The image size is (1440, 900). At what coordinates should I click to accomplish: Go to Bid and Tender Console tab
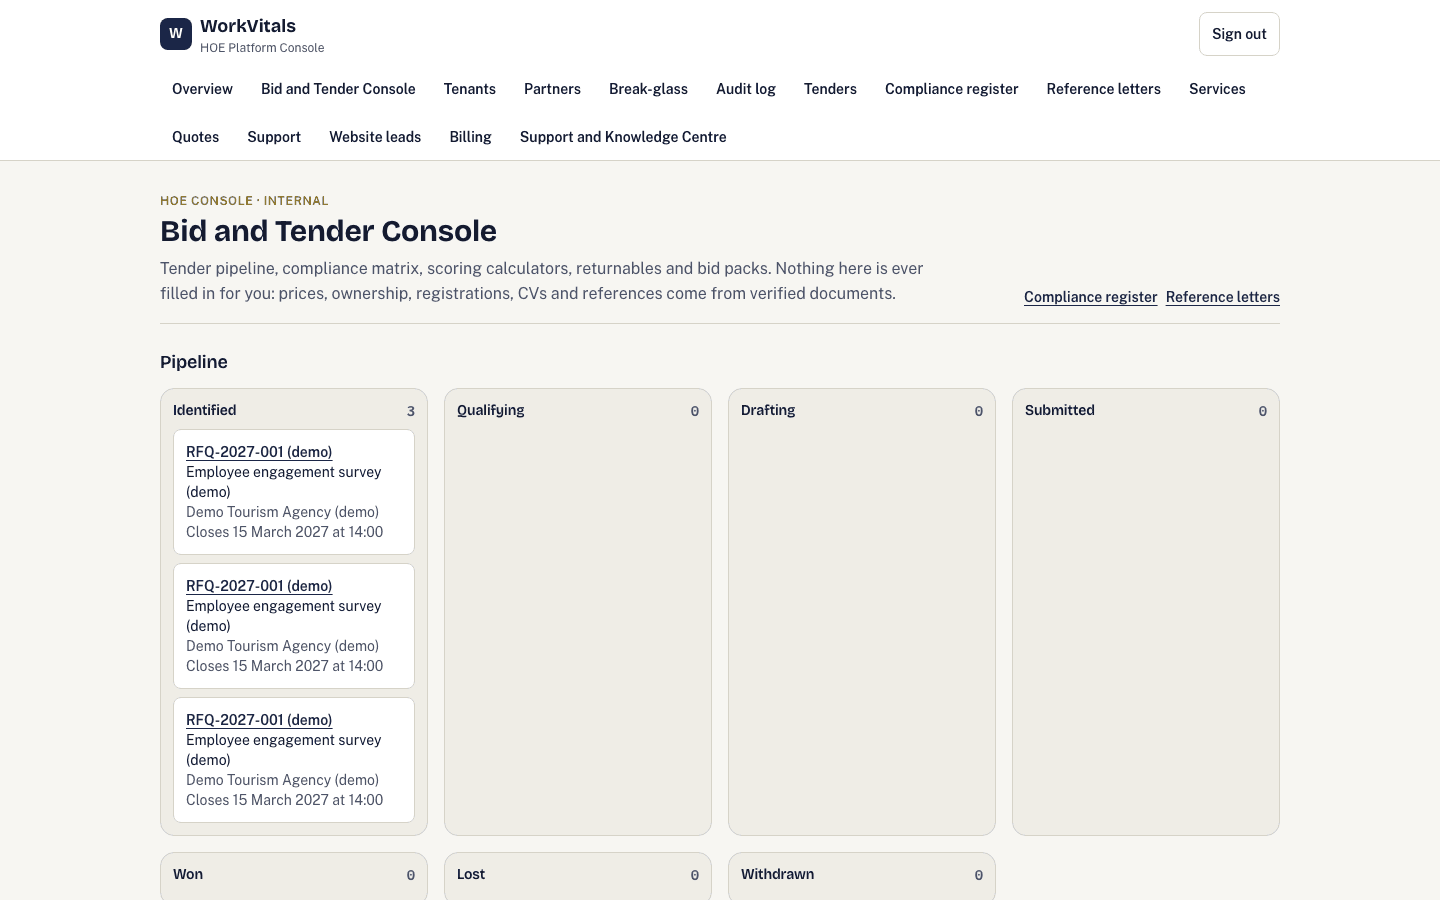point(338,89)
